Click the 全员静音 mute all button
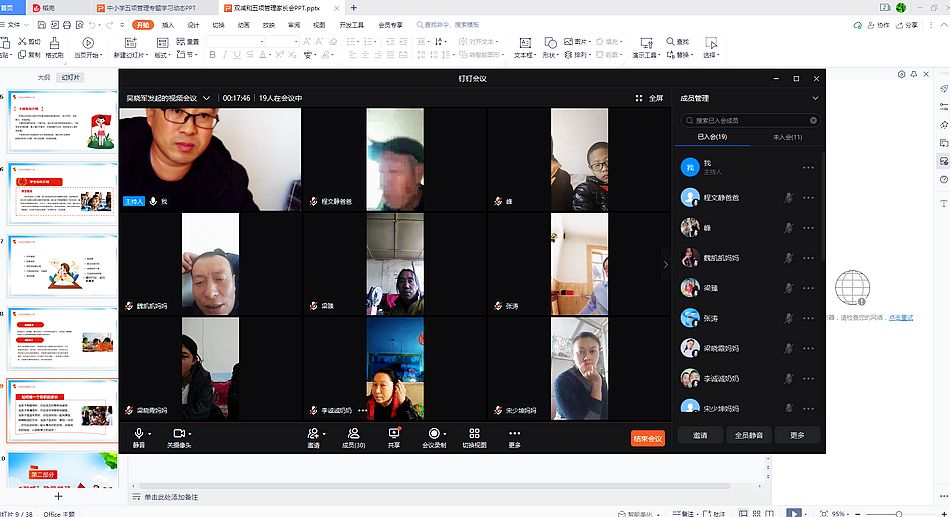The height and width of the screenshot is (517, 950). pyautogui.click(x=748, y=435)
